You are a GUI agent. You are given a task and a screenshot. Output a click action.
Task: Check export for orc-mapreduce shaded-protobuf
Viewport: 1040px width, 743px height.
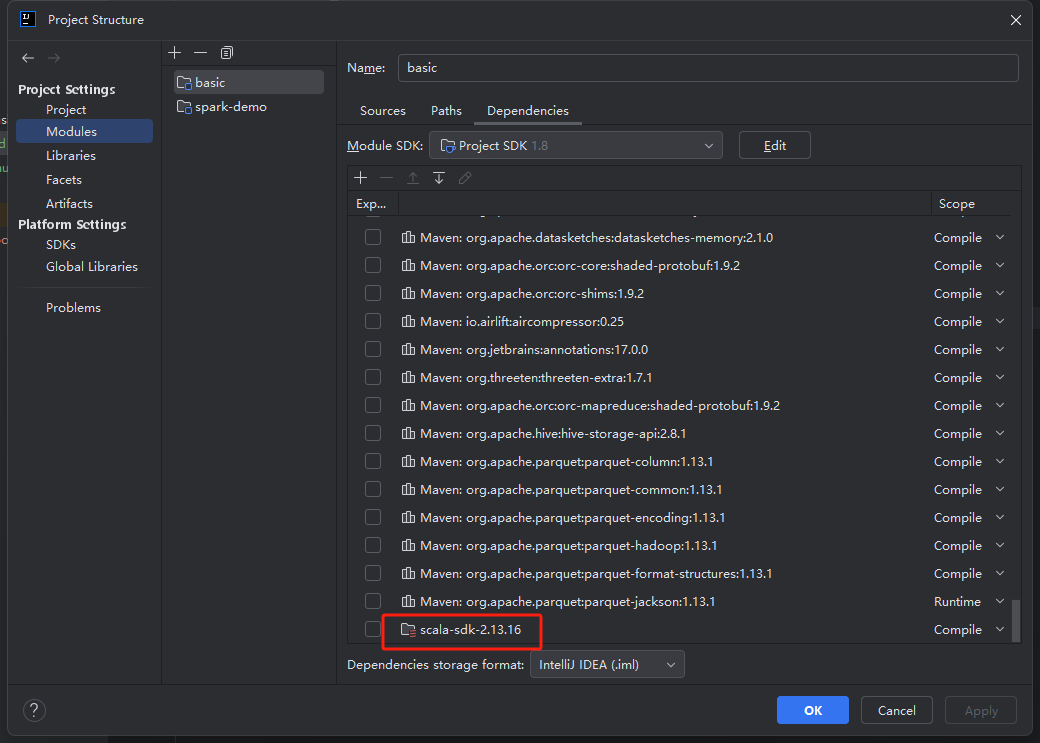[373, 405]
